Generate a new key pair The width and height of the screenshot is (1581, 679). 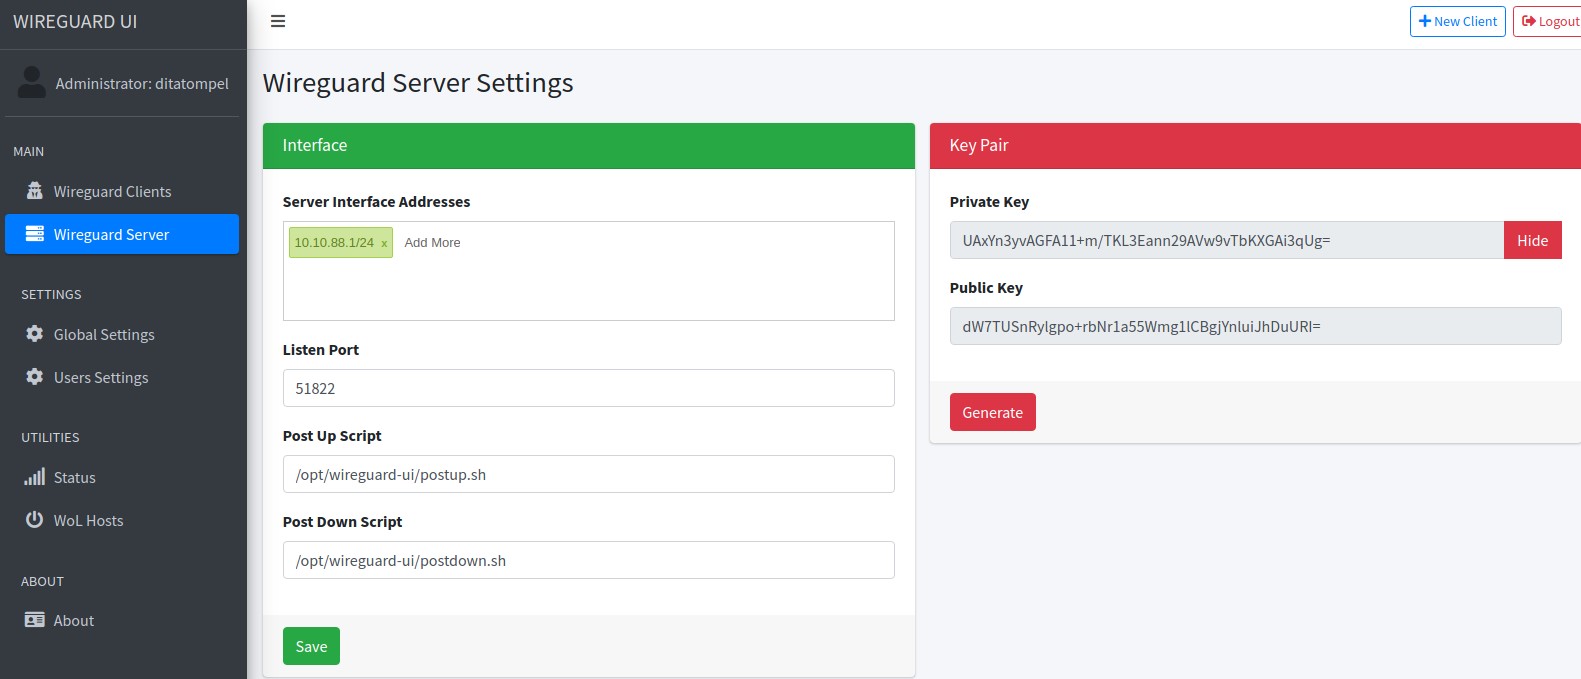click(x=993, y=412)
